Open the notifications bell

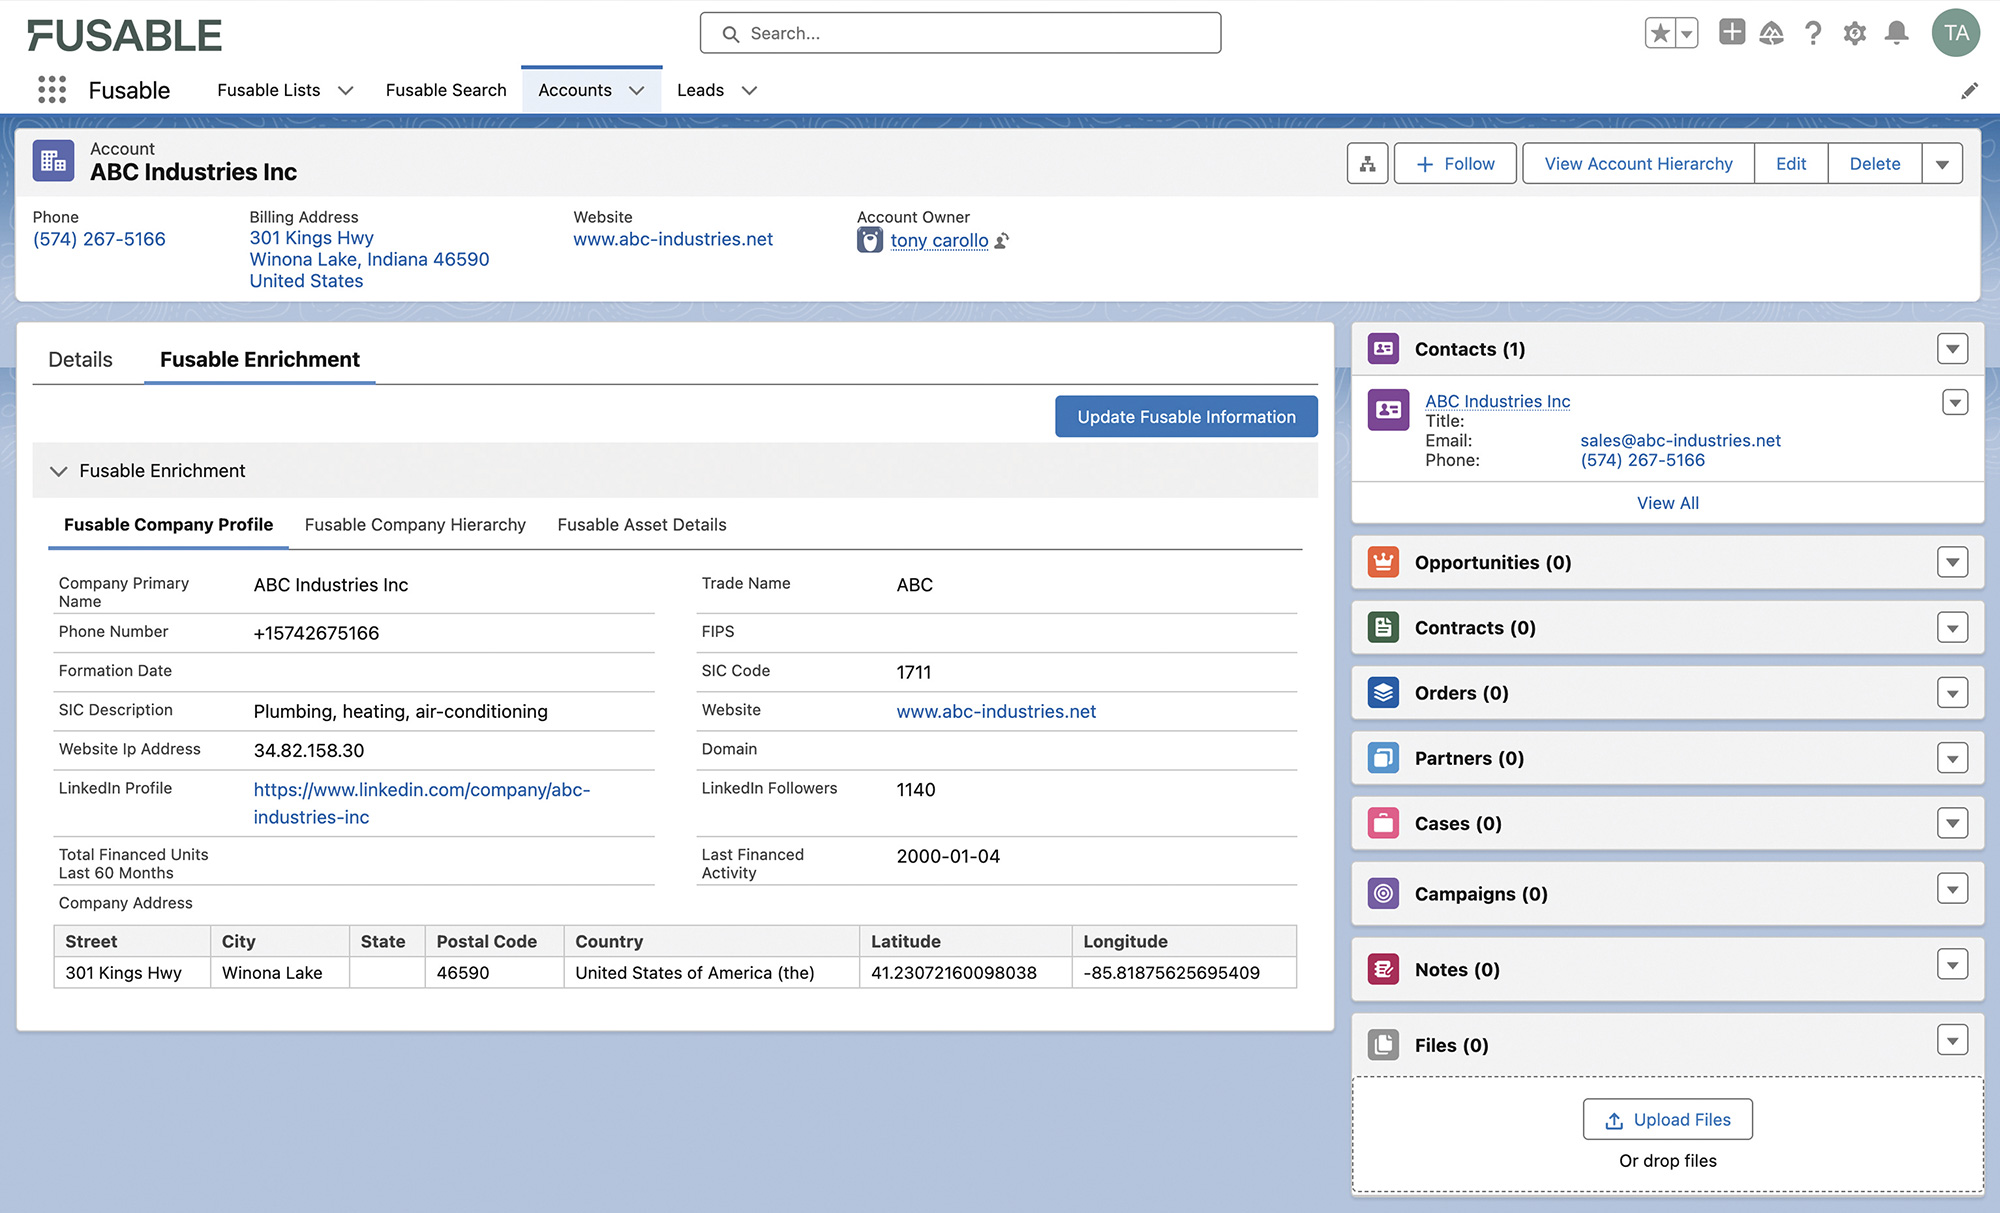1896,33
